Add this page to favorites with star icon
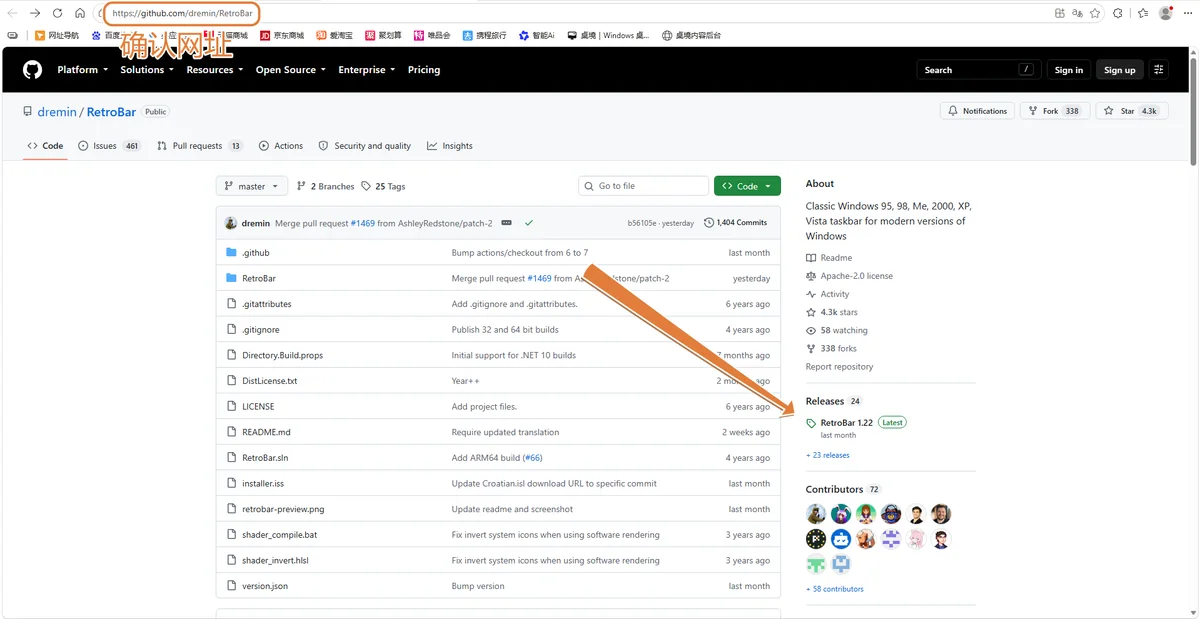This screenshot has width=1200, height=619. click(1097, 13)
